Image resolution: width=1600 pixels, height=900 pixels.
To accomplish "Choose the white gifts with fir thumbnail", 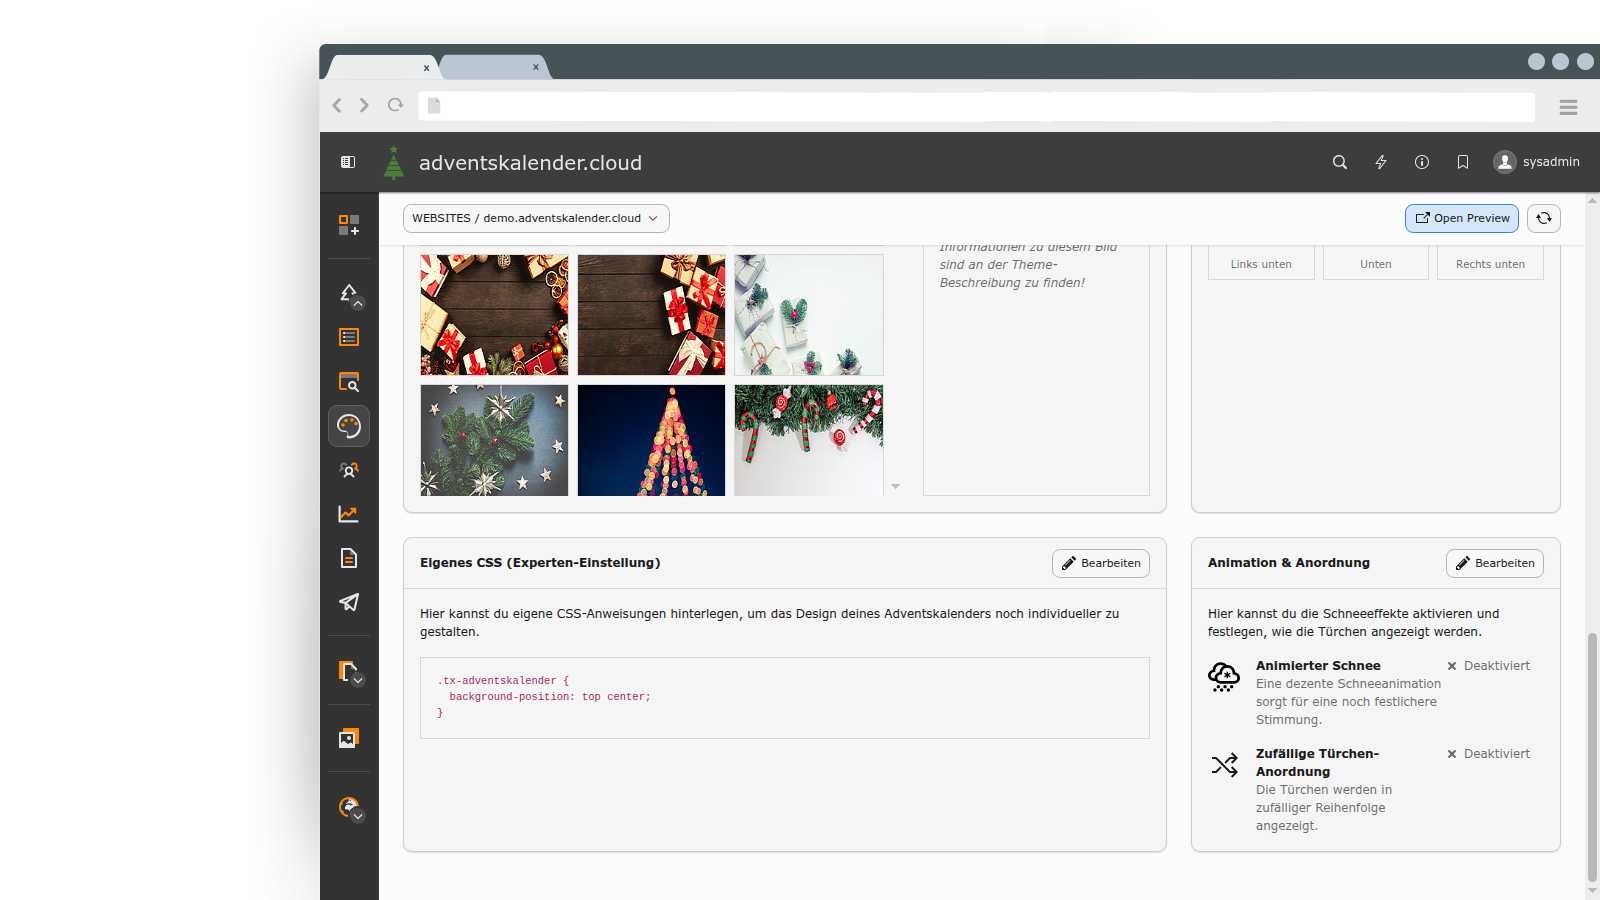I will click(809, 315).
